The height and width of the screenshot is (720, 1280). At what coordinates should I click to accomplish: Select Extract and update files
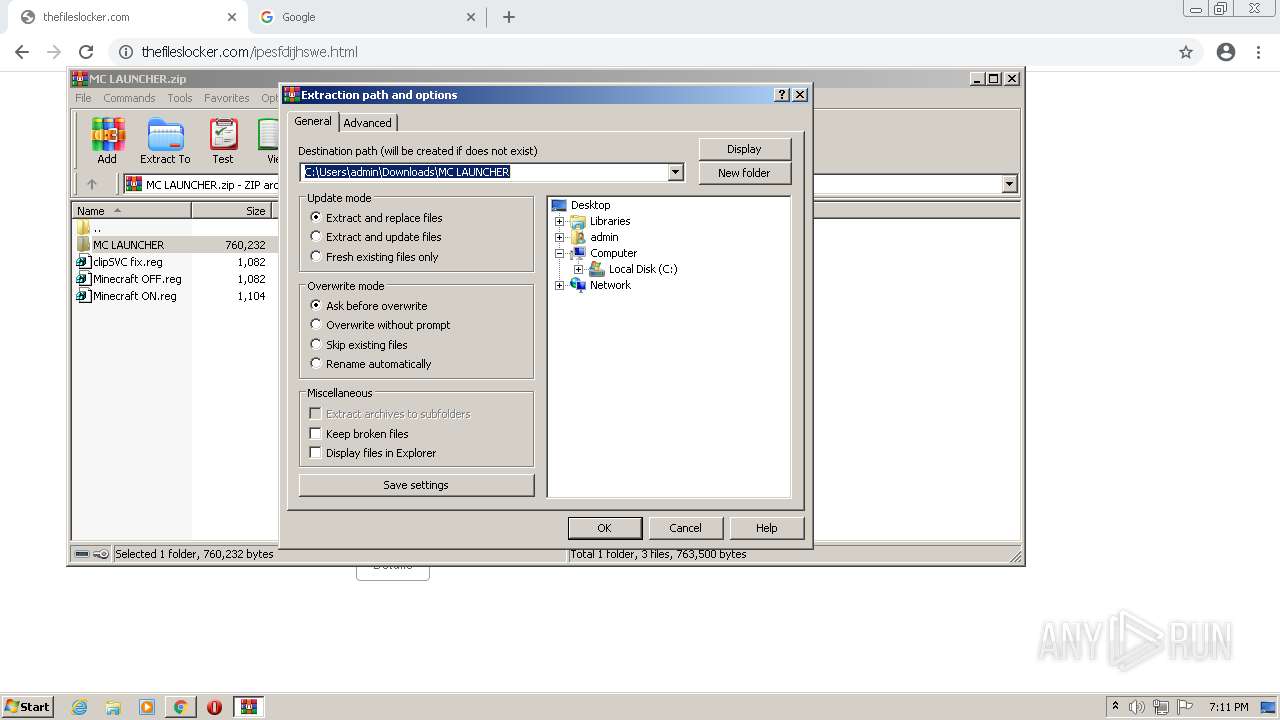pos(376,237)
